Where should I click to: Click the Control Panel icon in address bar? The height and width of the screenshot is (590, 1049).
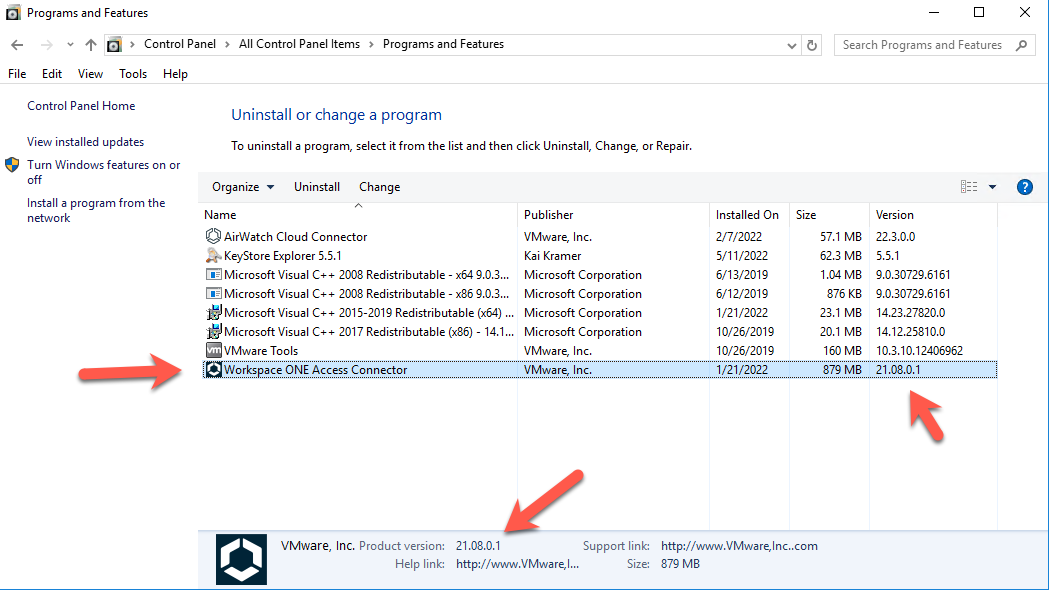(x=114, y=45)
